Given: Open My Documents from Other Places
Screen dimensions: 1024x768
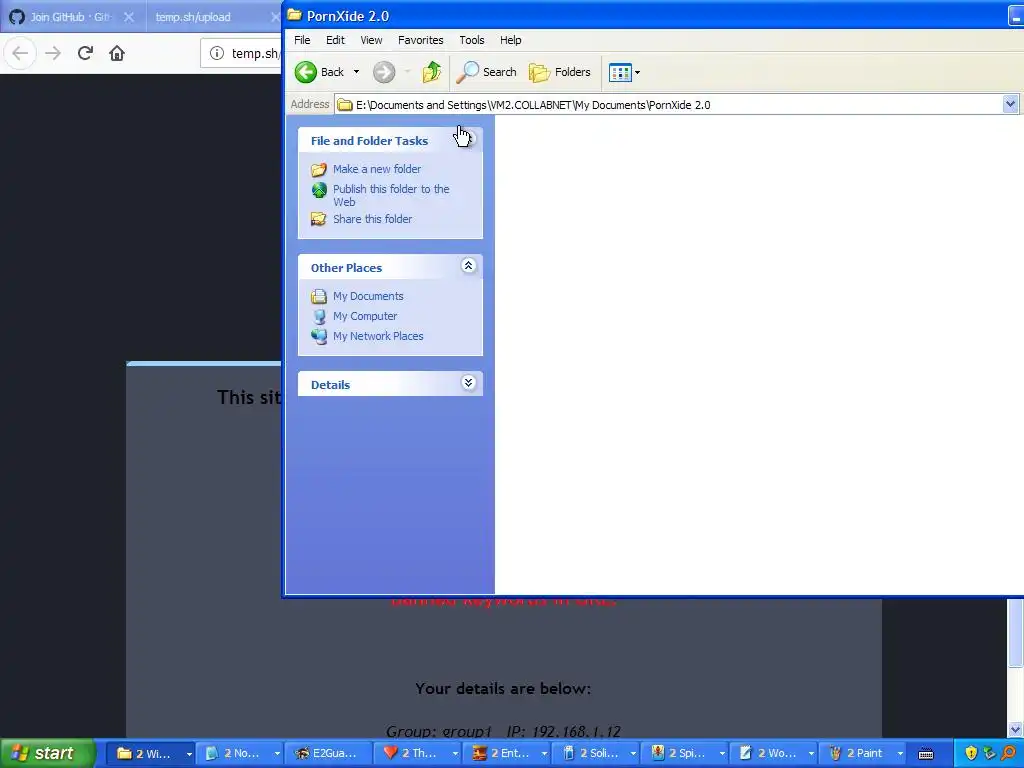Looking at the screenshot, I should 368,296.
